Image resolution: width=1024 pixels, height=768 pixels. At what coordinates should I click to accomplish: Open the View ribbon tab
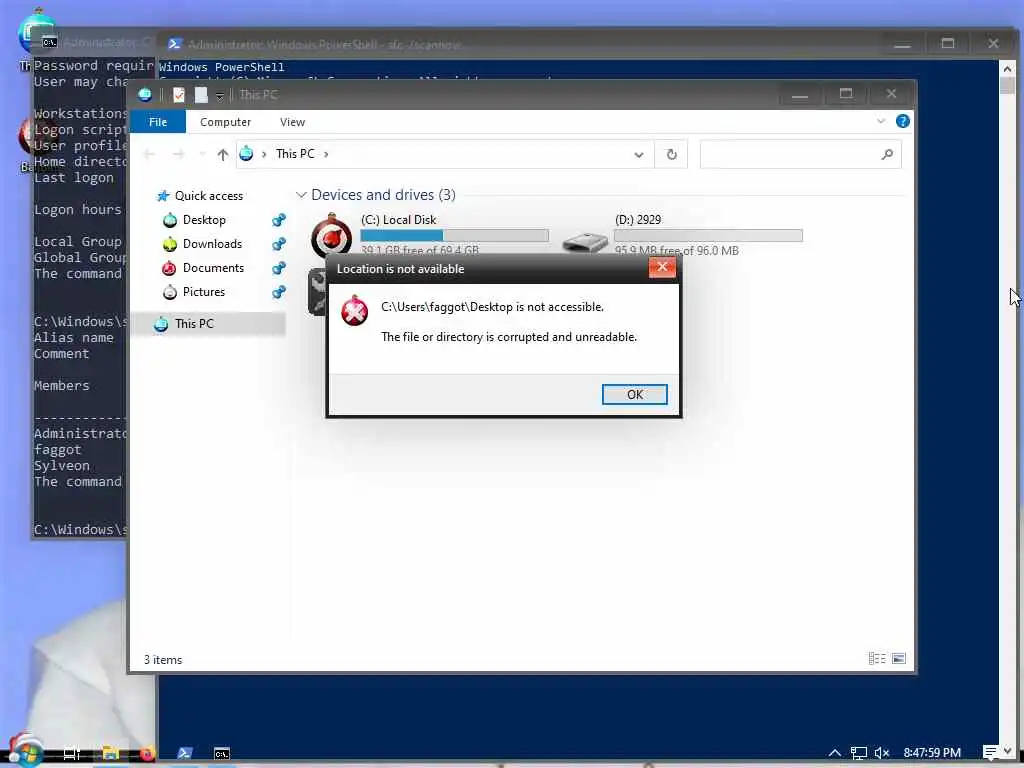pyautogui.click(x=292, y=122)
